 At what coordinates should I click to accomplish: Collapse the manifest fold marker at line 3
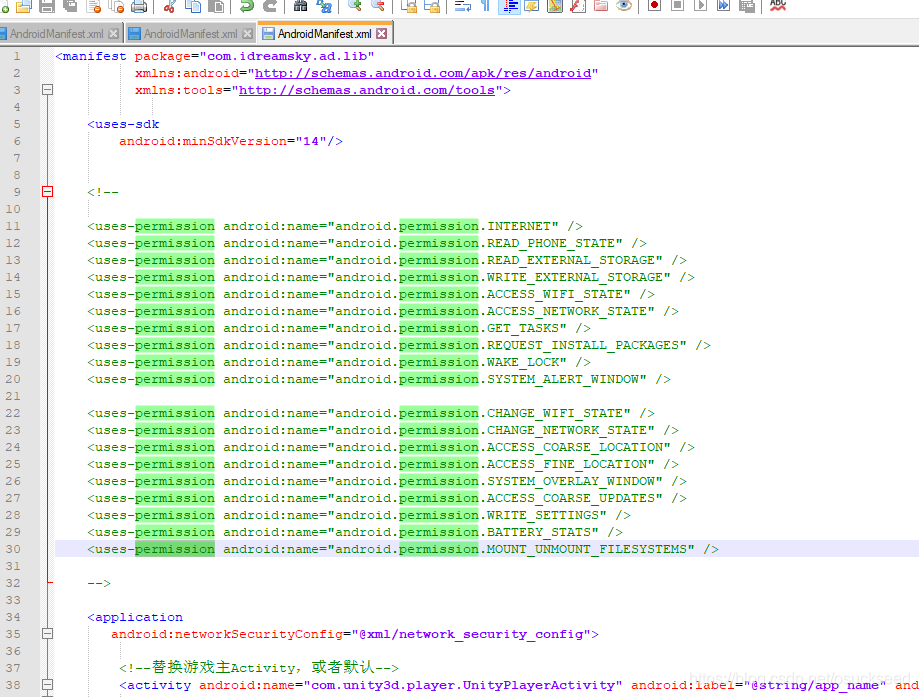coord(47,90)
